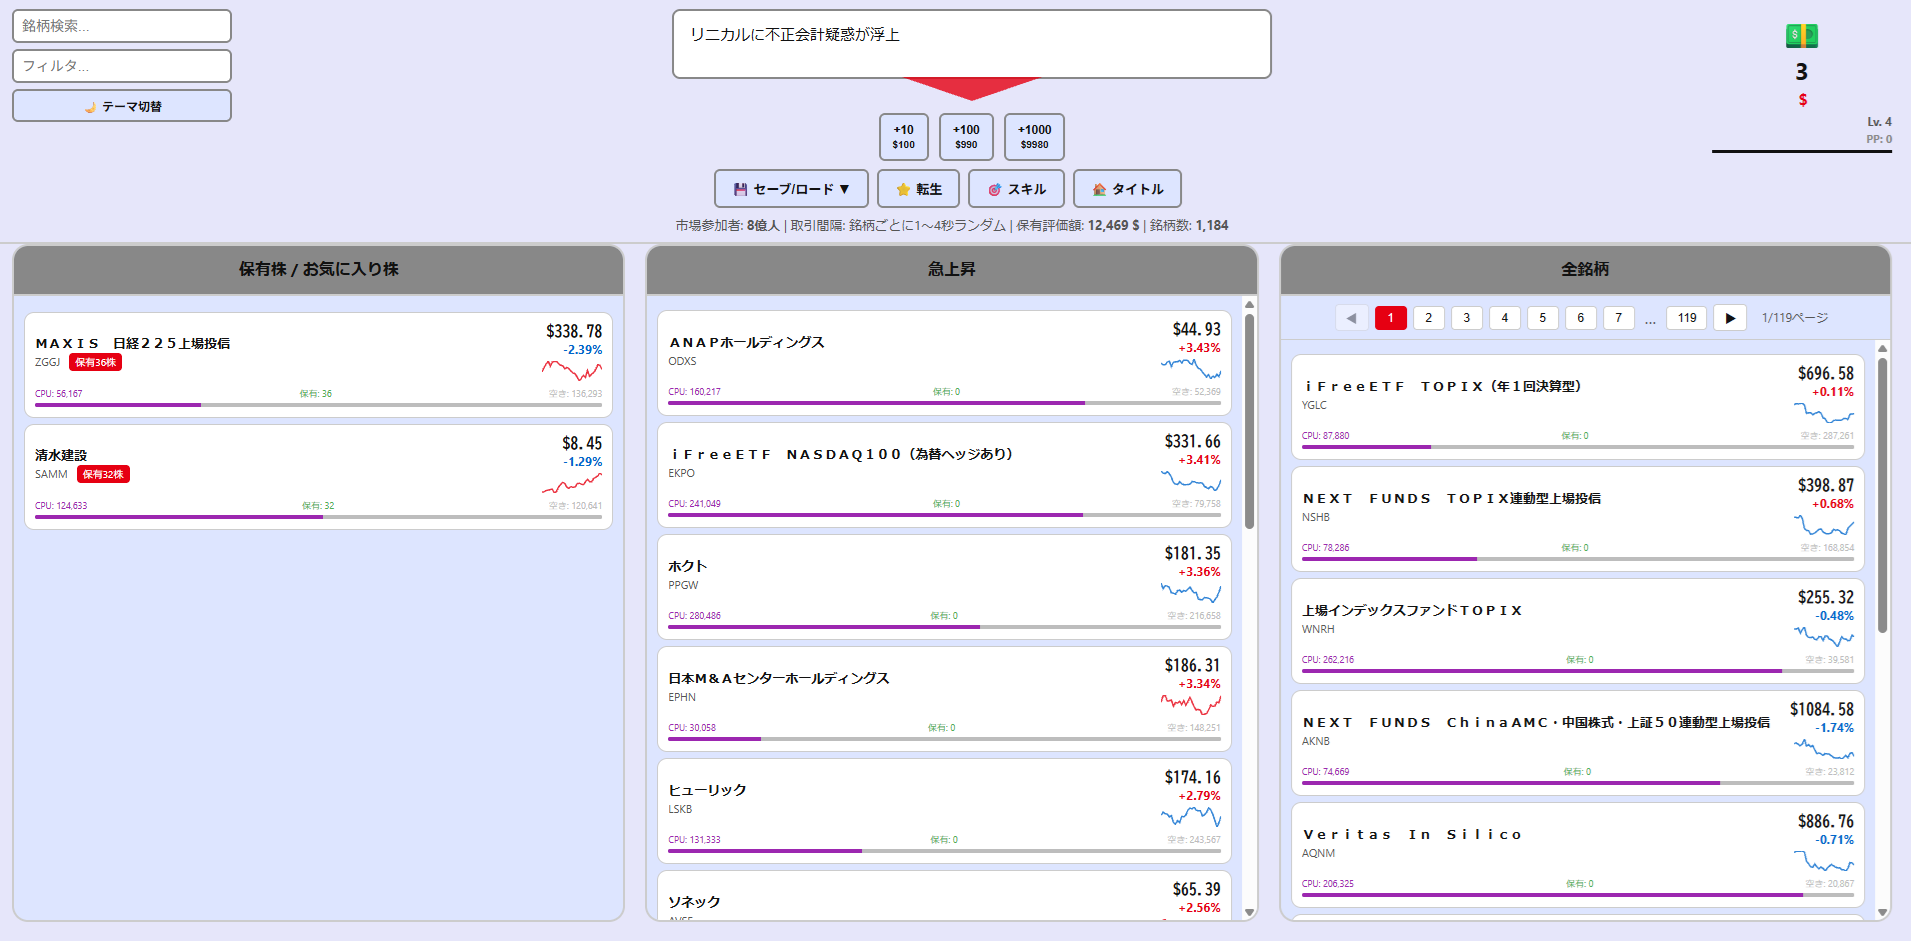Image resolution: width=1911 pixels, height=942 pixels.
Task: Click 全銘柄 list scrollbar thumb
Action: coord(1883,495)
